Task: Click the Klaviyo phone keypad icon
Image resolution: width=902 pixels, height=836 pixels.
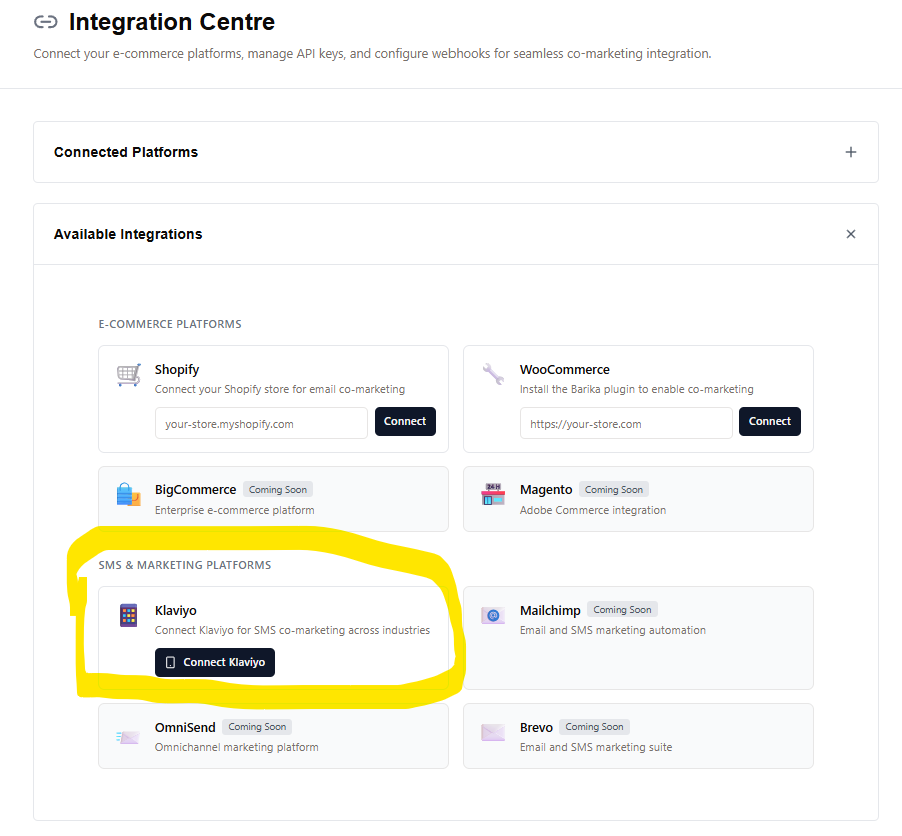Action: coord(129,615)
